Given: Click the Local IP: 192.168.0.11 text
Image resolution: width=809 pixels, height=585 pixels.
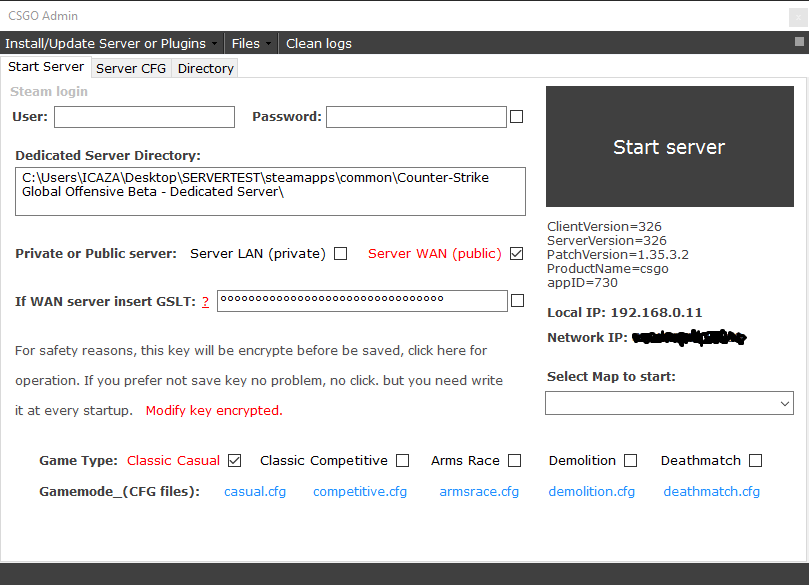Looking at the screenshot, I should [x=624, y=313].
